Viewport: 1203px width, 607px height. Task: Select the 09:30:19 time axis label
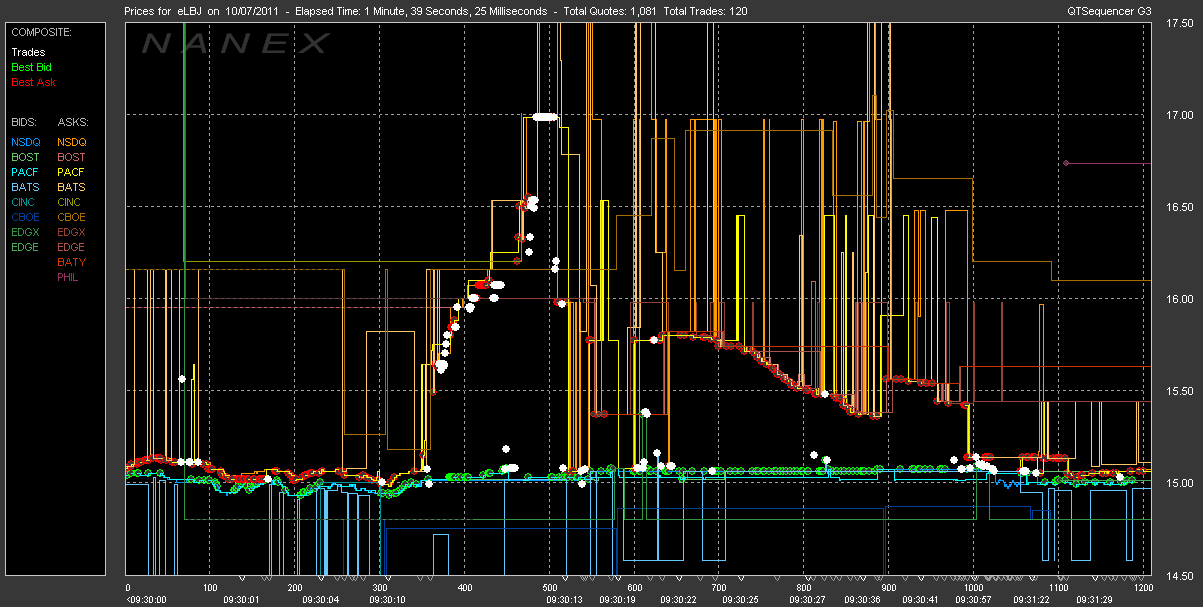pyautogui.click(x=618, y=600)
